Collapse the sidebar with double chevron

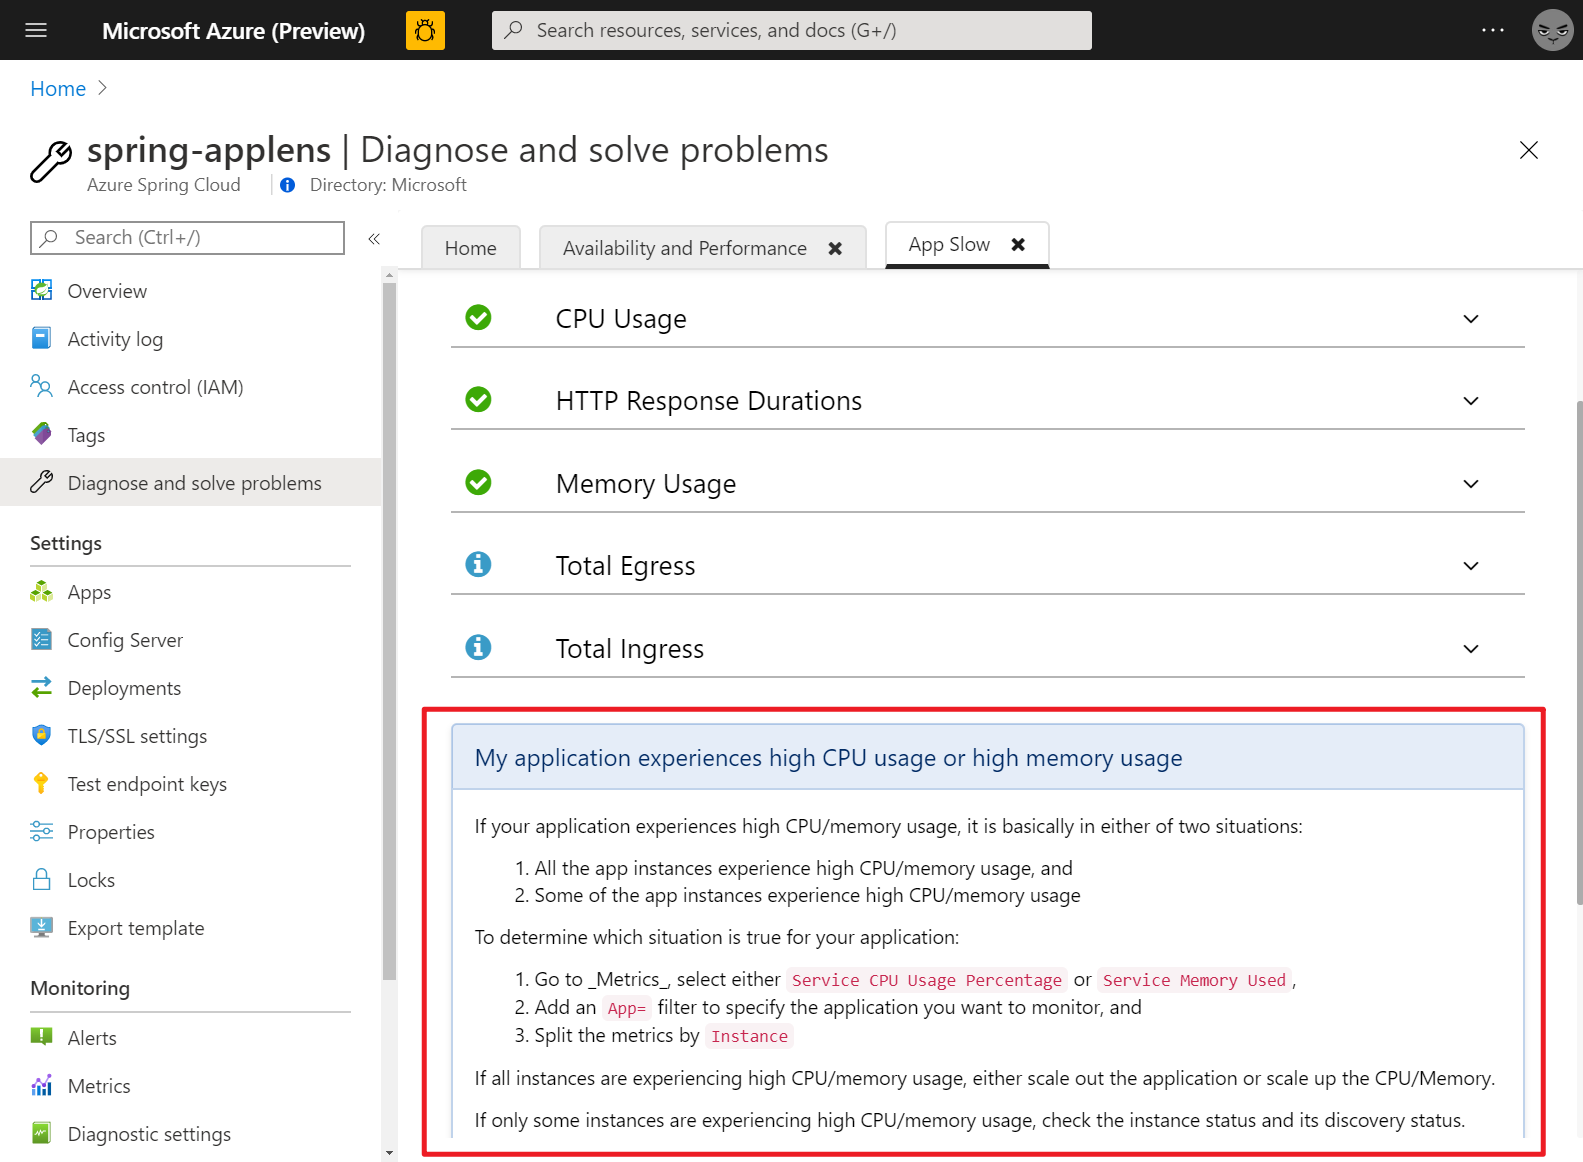[x=374, y=238]
